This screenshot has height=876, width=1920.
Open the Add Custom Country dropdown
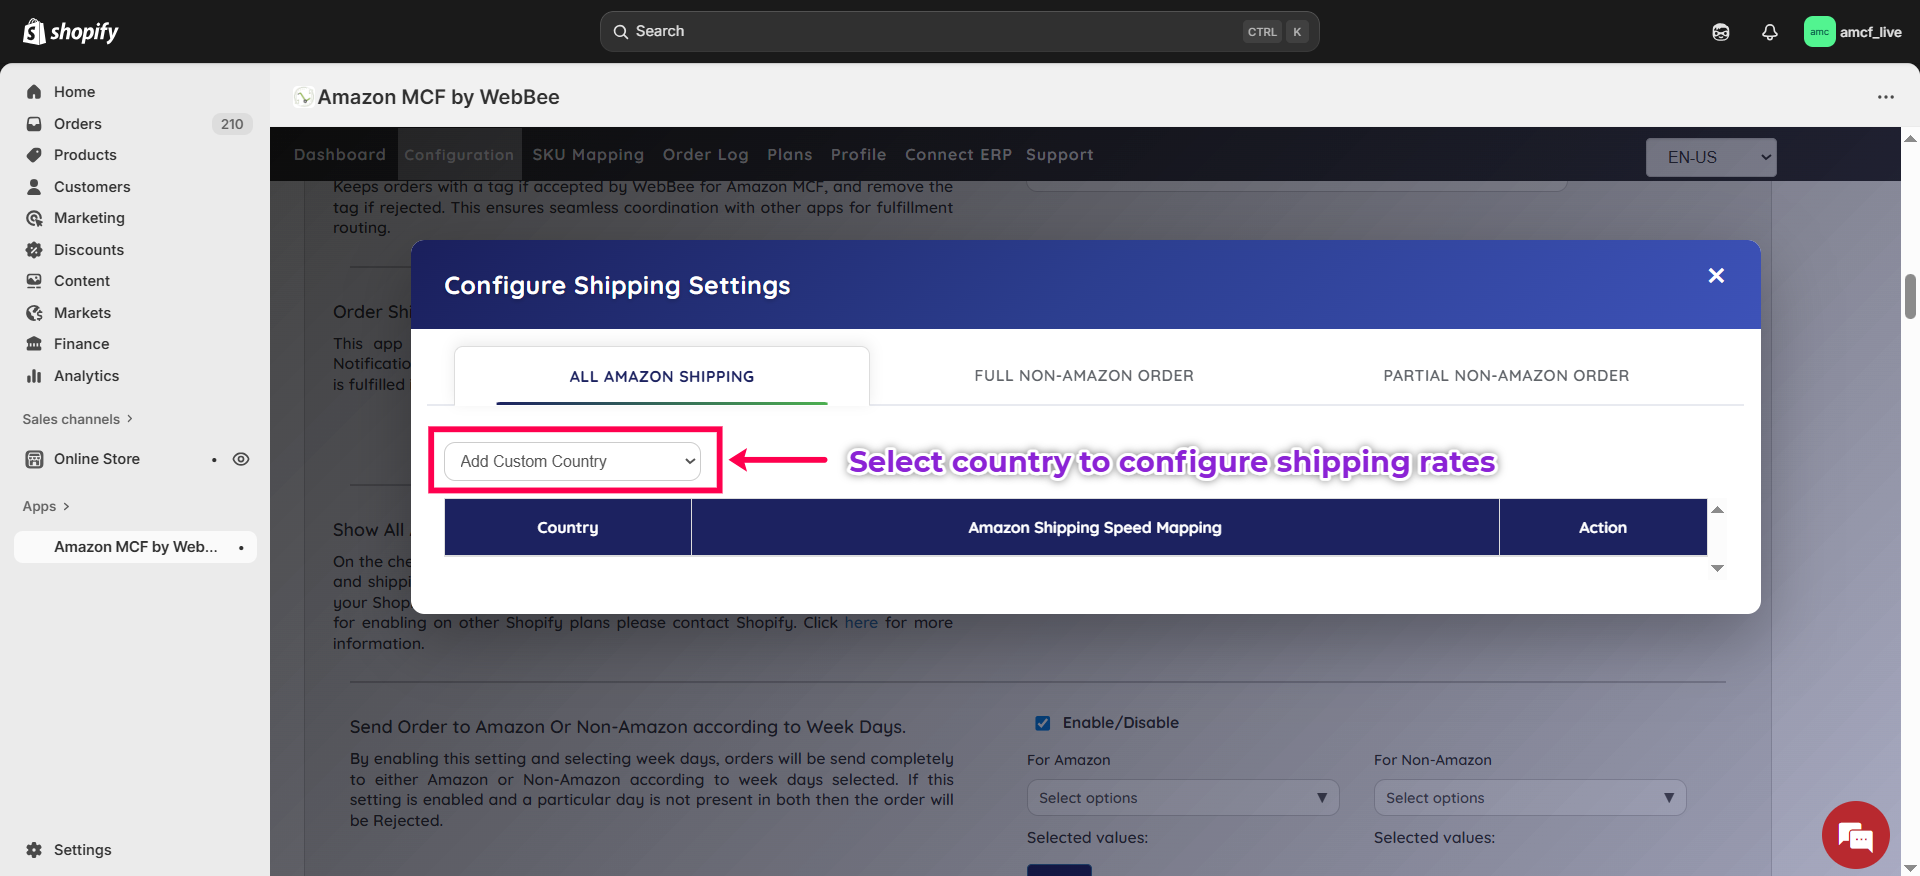(572, 461)
